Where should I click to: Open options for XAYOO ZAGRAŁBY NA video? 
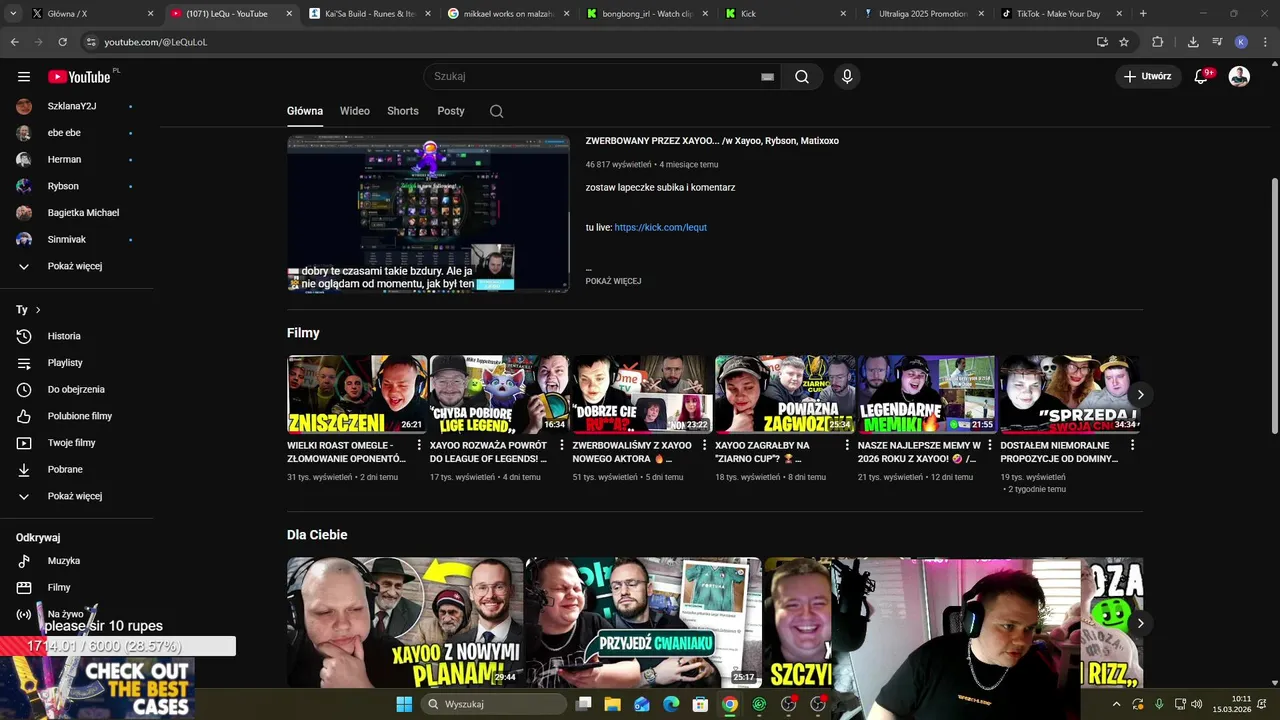click(847, 446)
